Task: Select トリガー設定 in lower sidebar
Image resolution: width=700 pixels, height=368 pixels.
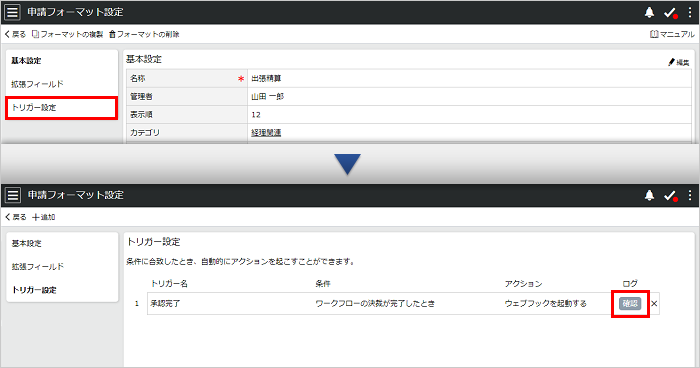Action: coord(34,290)
